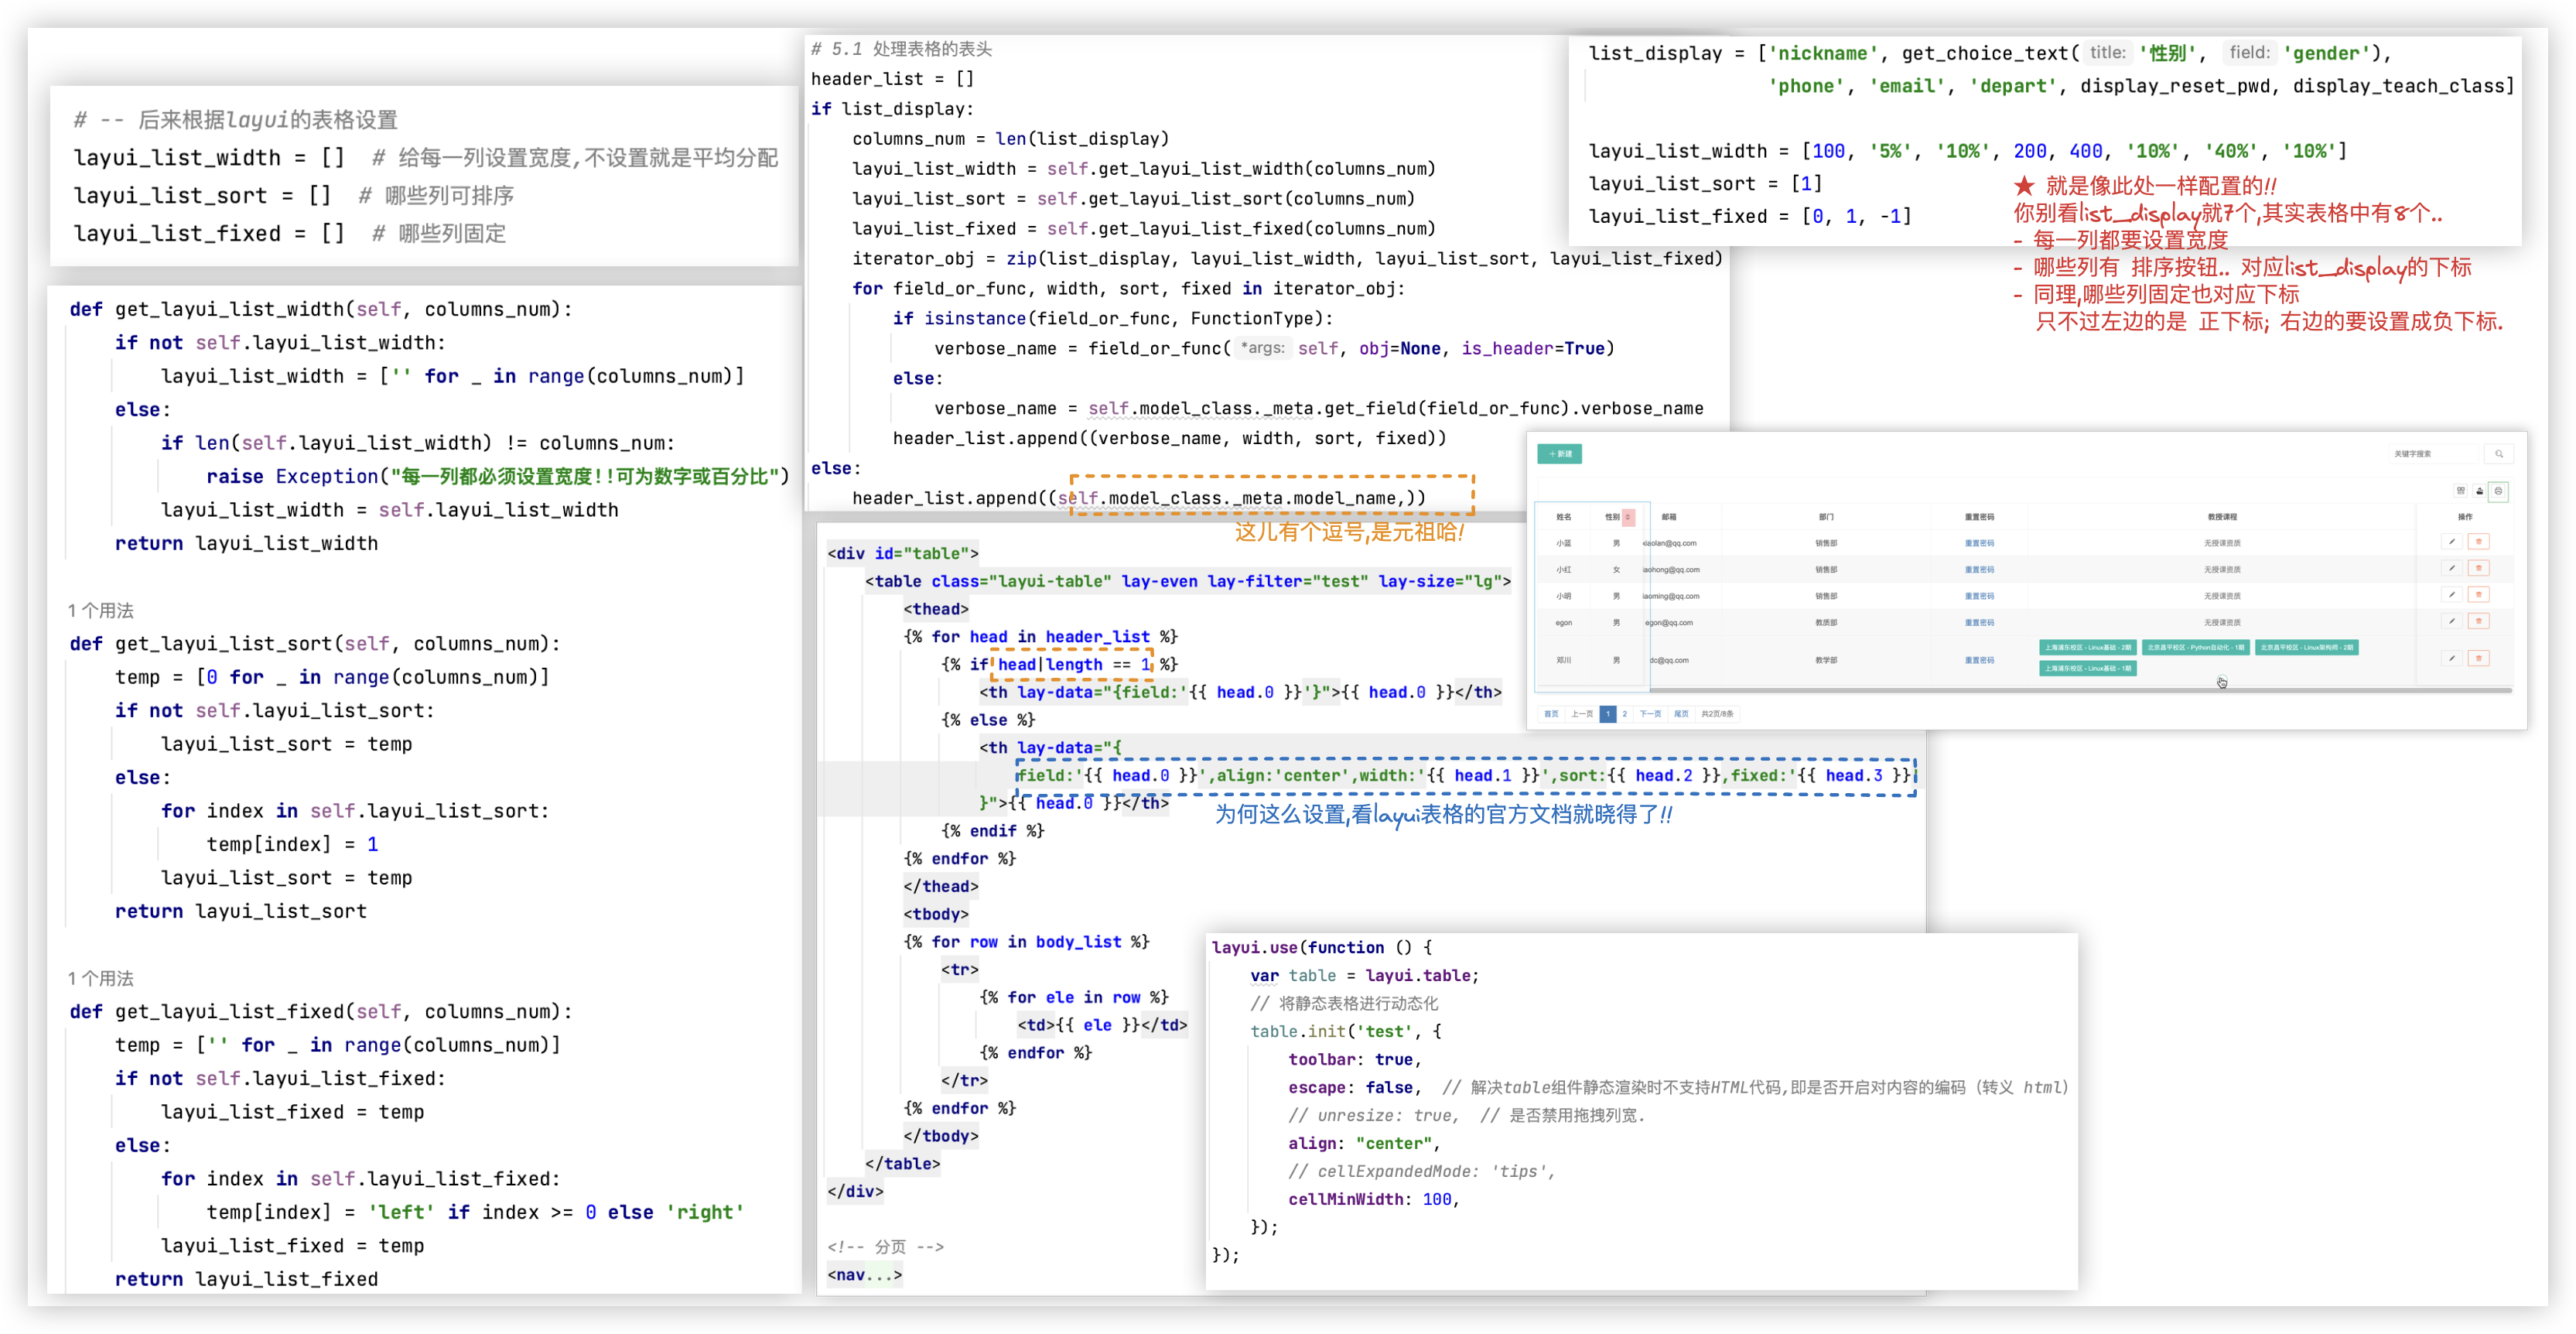Click the table's horizontal scrollbar
Image resolution: width=2576 pixels, height=1334 pixels.
tap(2080, 690)
